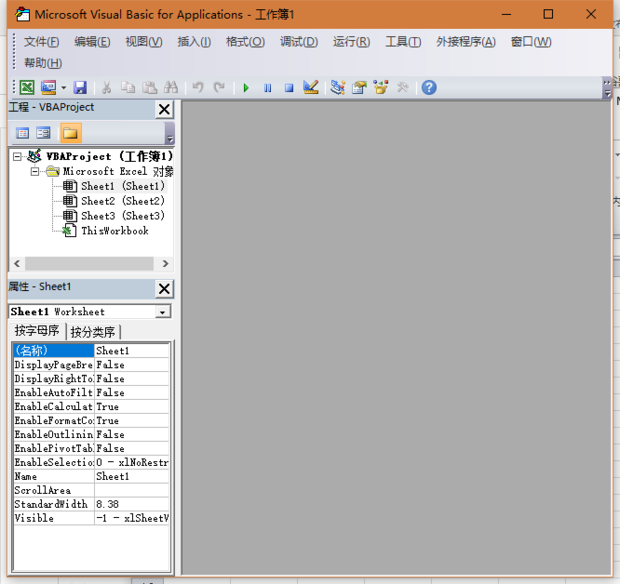Viewport: 620px width, 584px height.
Task: Click the blue Help question mark icon
Action: (429, 88)
